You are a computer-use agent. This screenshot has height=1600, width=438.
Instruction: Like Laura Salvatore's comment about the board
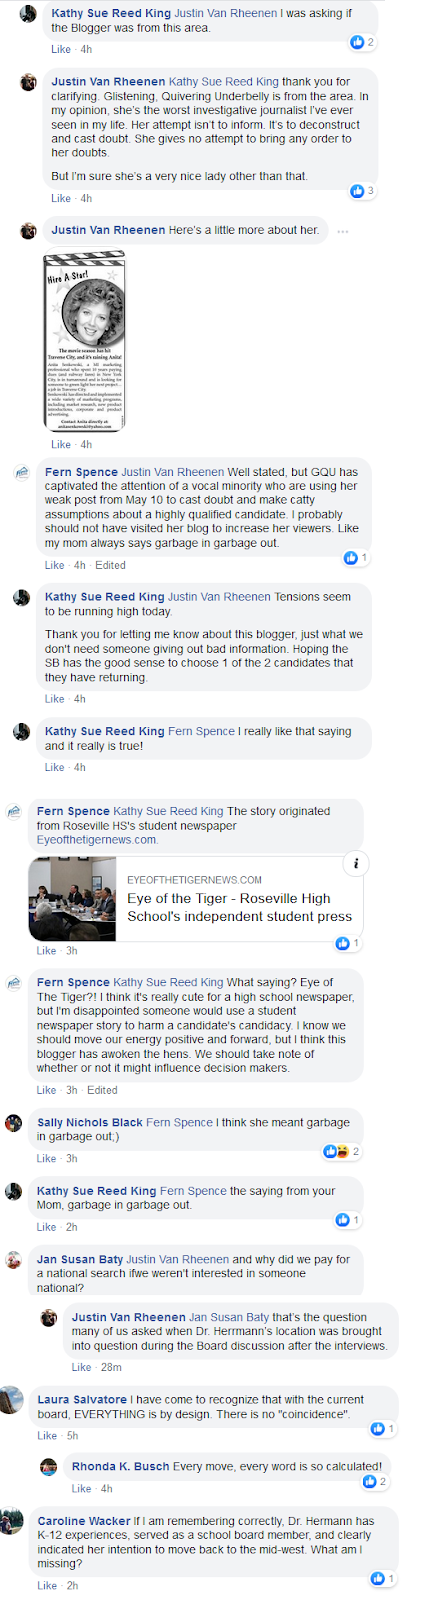click(47, 1436)
